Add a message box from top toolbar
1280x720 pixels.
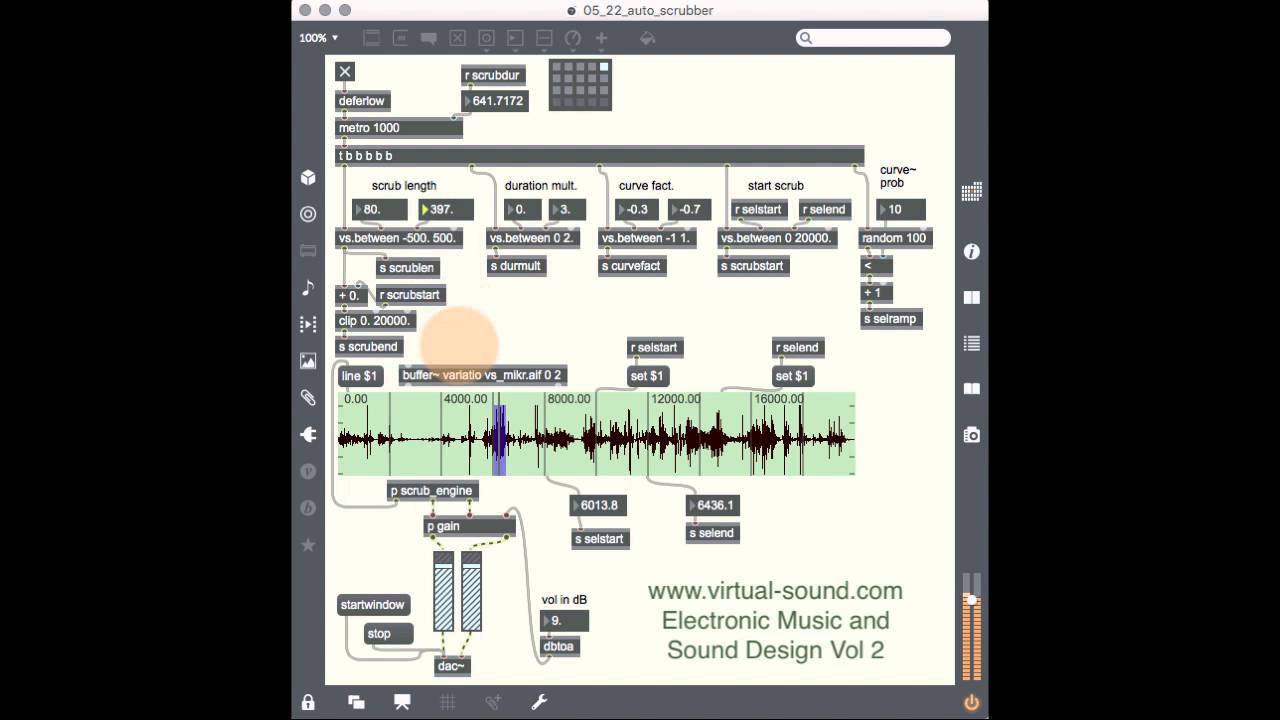400,38
